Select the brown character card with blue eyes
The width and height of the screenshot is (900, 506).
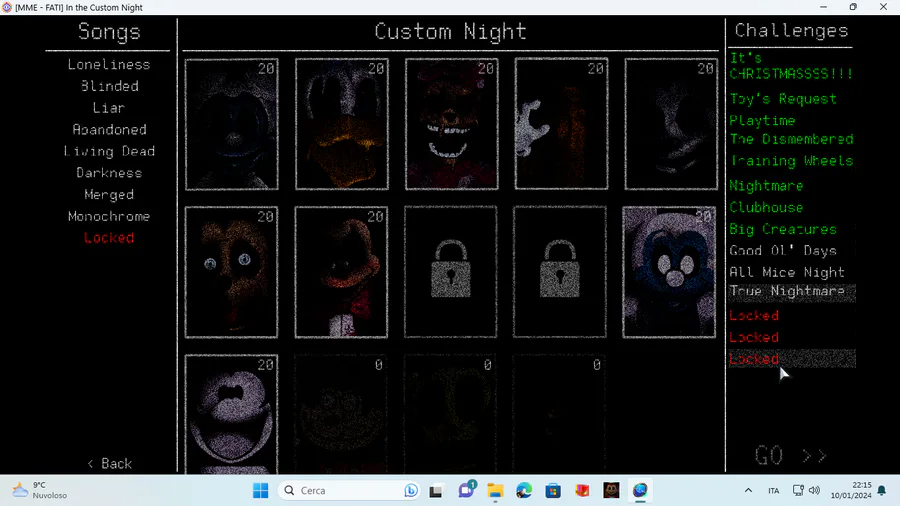231,272
